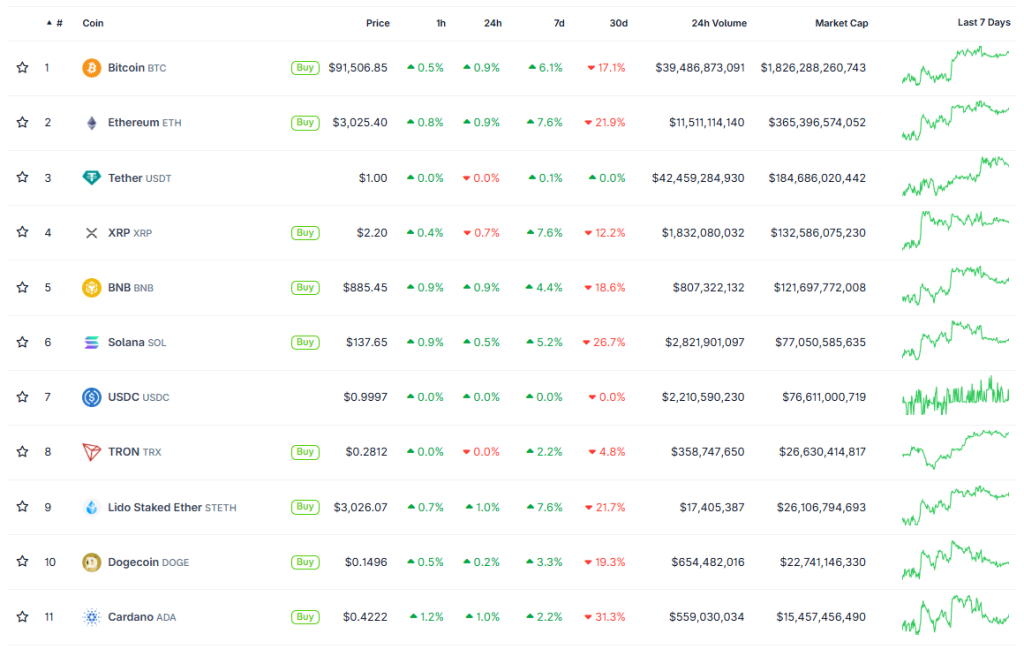Screen dimensions: 1024x649
Task: Sort table by 24h Volume header
Action: [x=718, y=23]
